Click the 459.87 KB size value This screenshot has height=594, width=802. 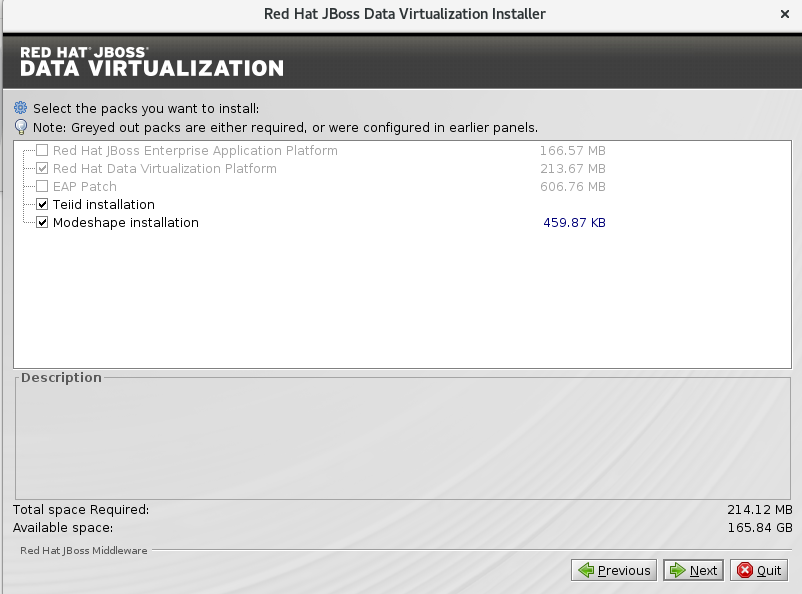[574, 223]
